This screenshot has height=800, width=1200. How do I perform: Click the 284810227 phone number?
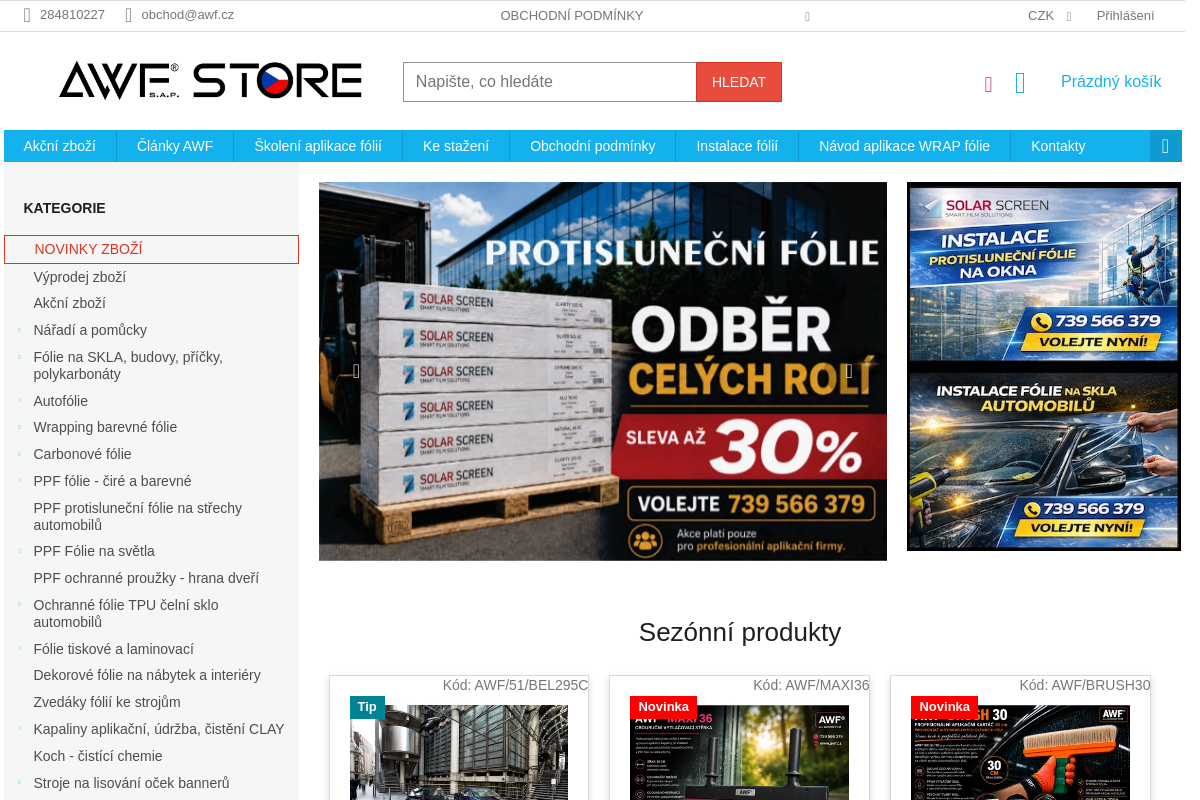tap(72, 15)
